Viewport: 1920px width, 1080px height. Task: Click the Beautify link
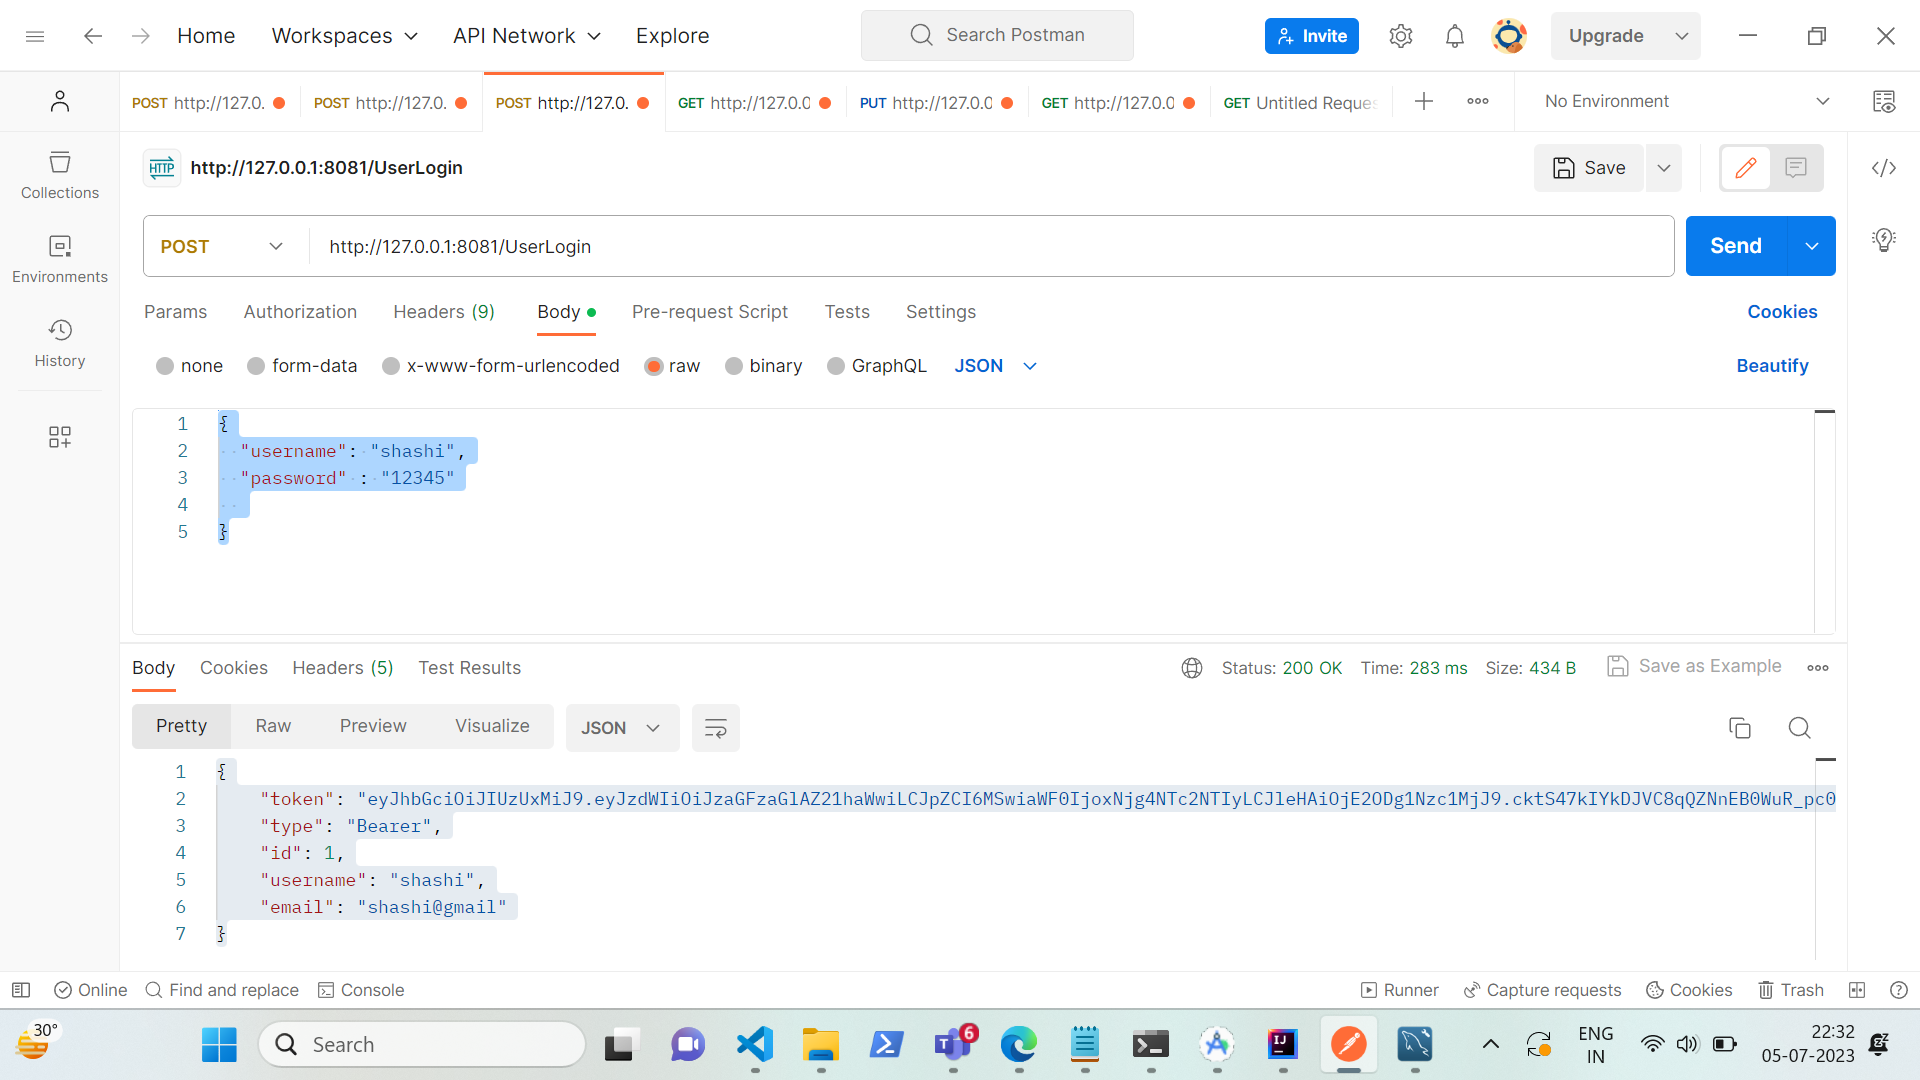pyautogui.click(x=1772, y=366)
